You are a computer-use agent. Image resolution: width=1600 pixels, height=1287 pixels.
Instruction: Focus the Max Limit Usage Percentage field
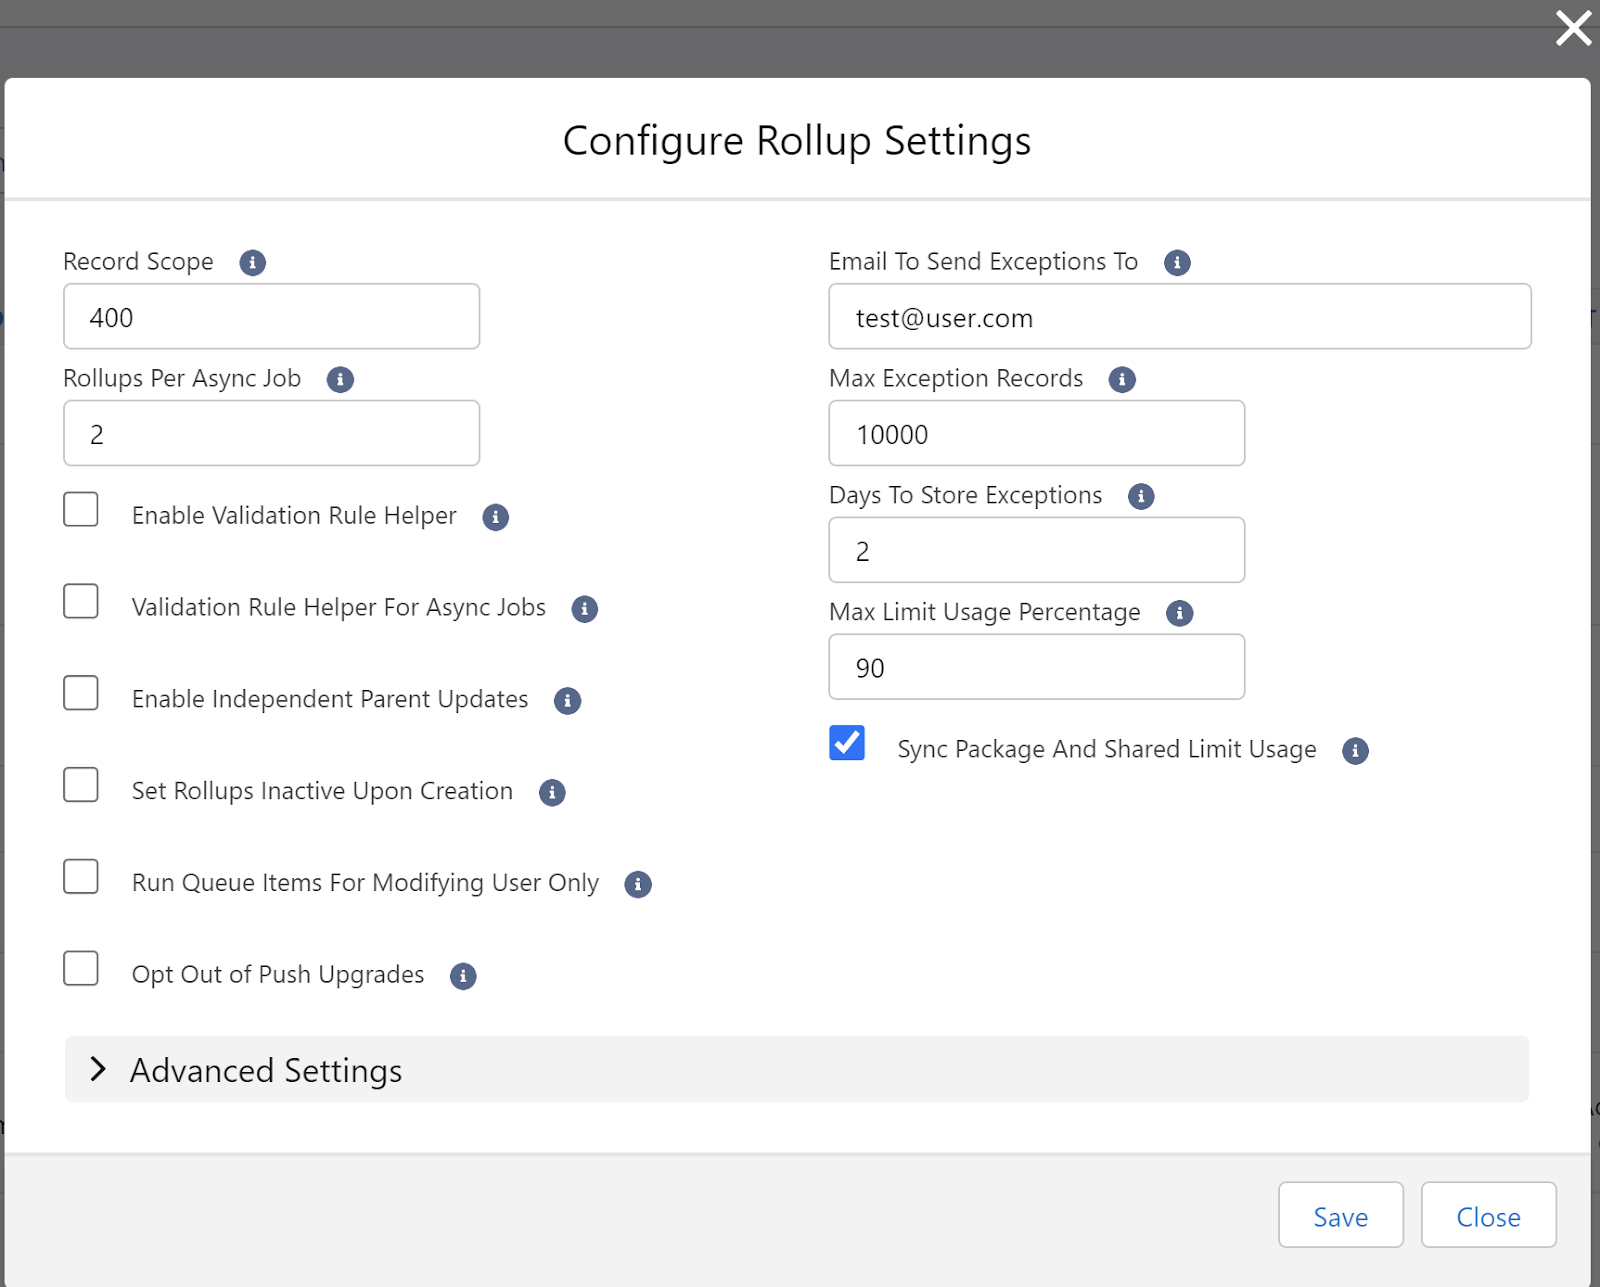pos(1036,667)
